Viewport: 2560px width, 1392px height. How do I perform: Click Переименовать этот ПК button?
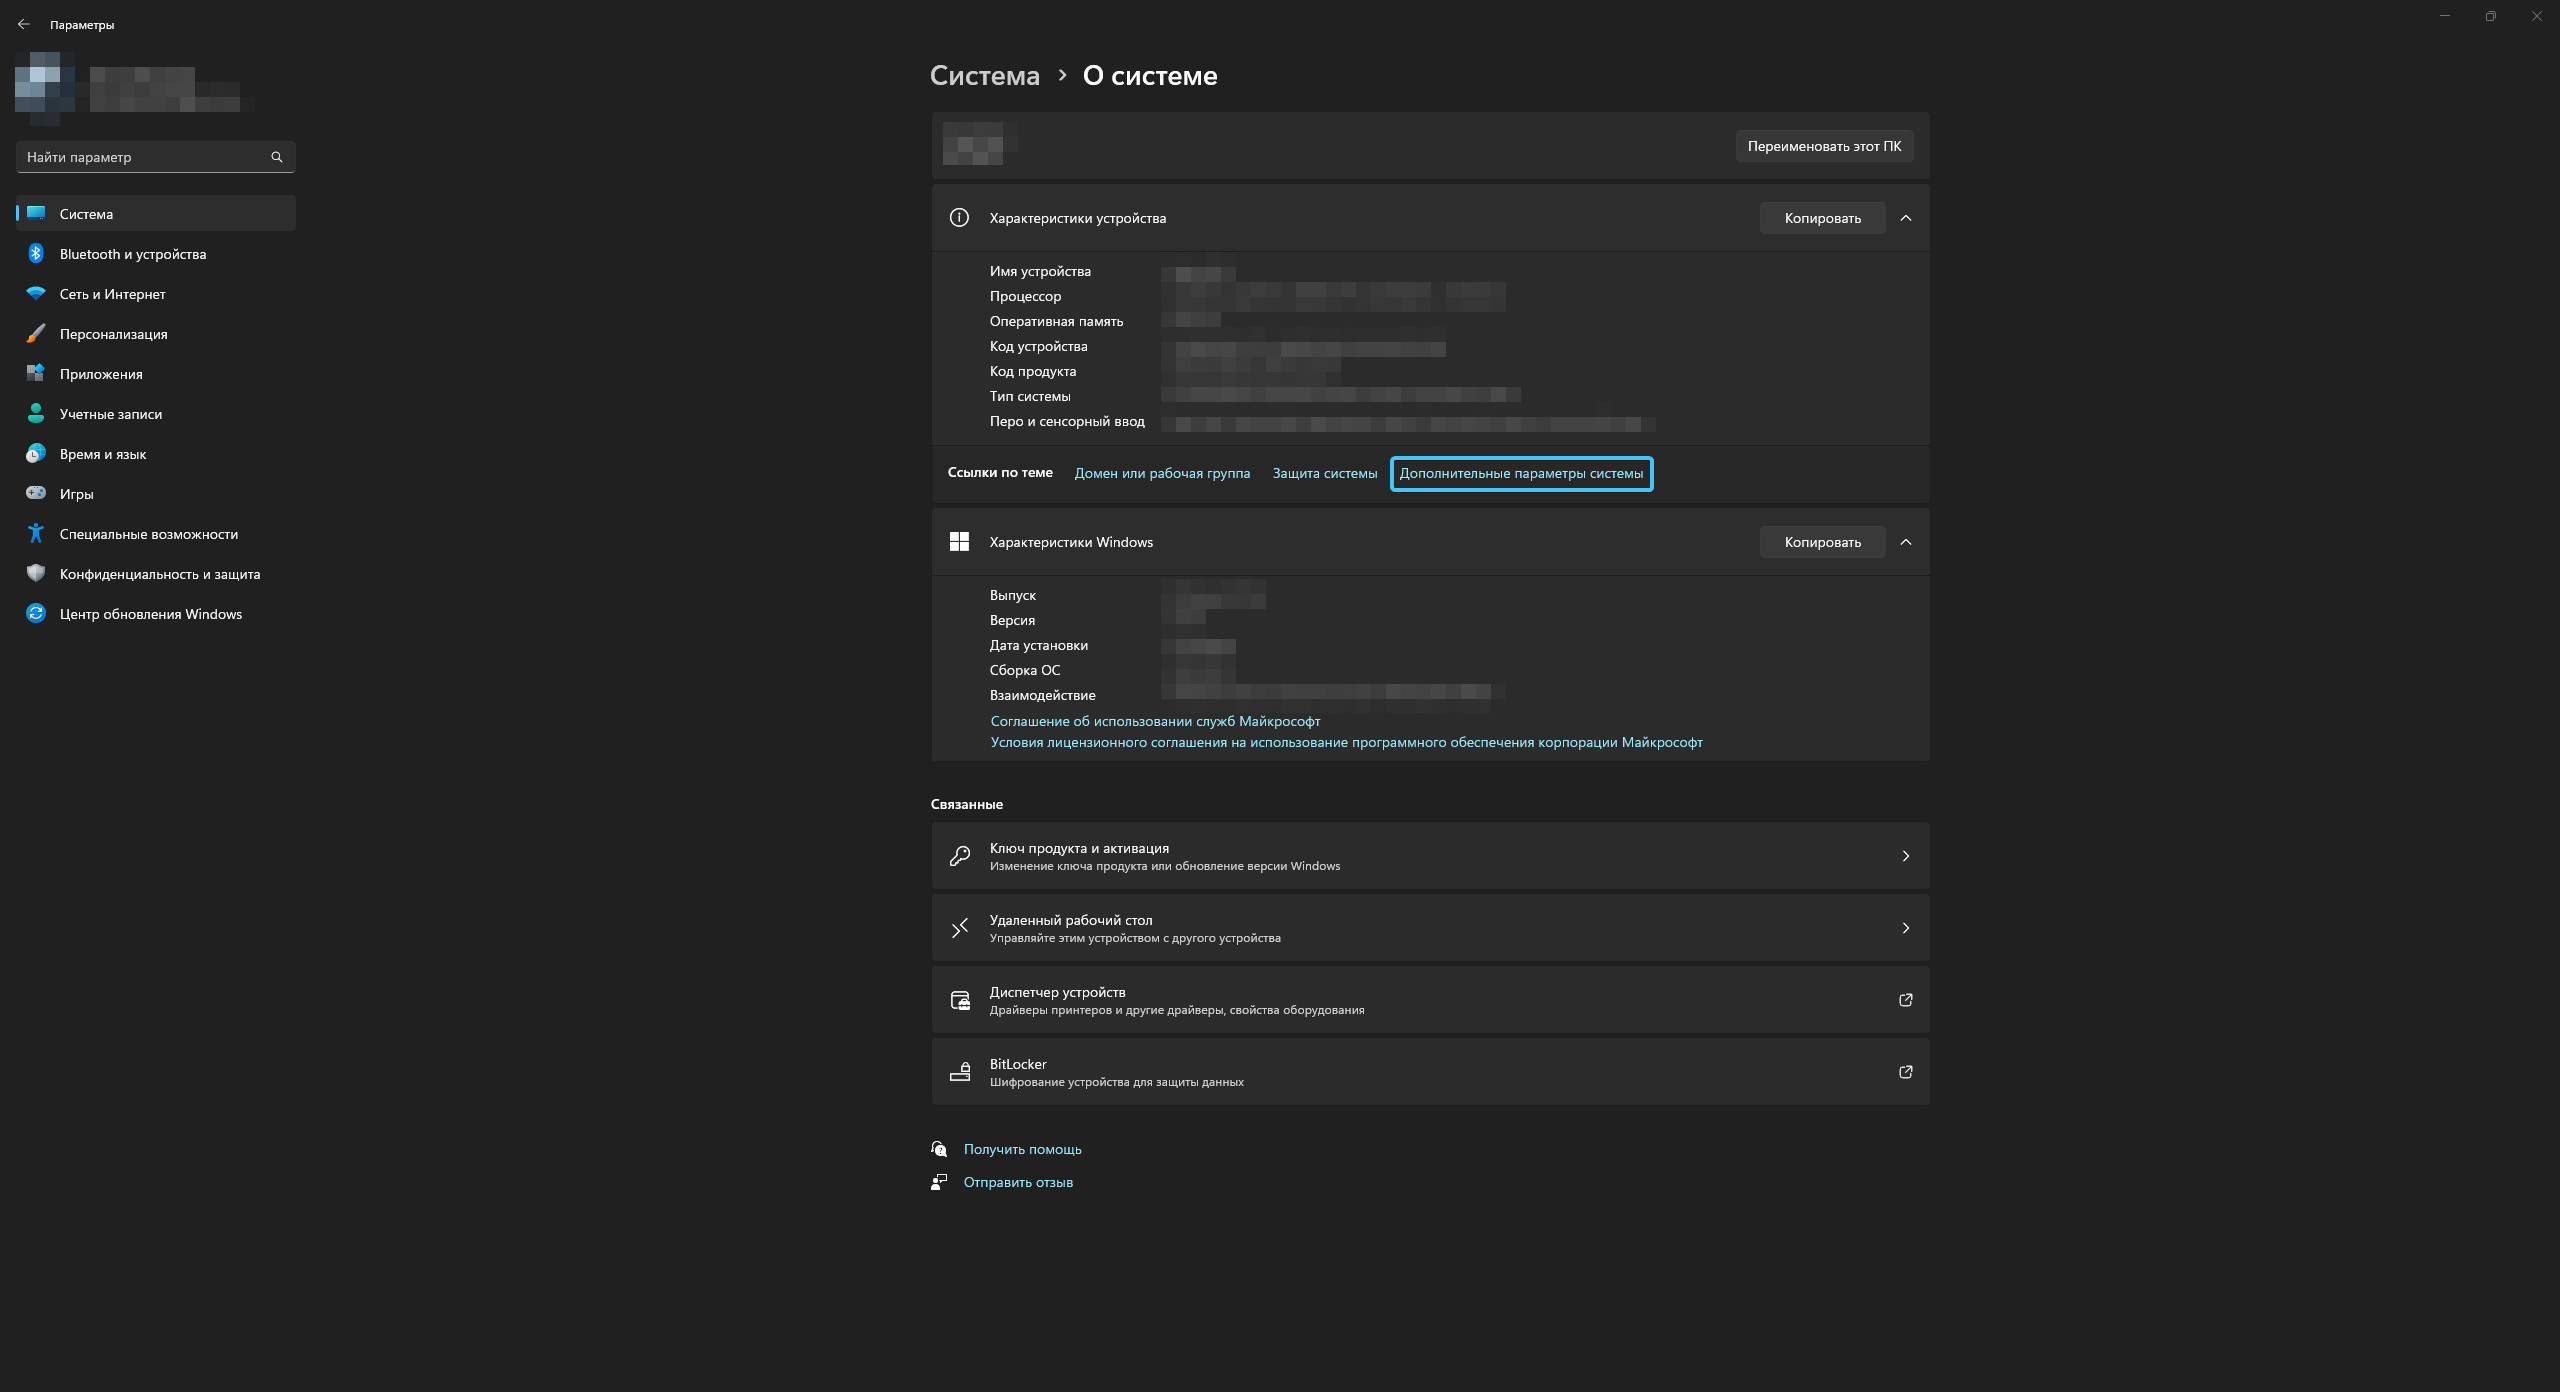point(1823,146)
